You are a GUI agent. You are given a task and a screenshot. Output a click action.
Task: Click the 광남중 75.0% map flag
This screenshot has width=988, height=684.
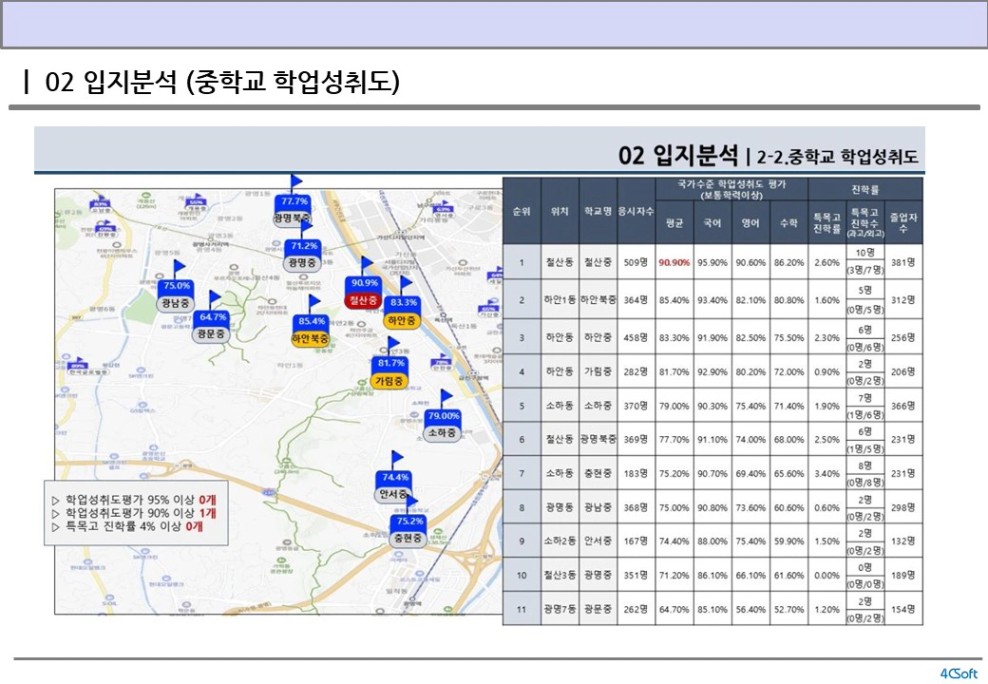pos(176,287)
